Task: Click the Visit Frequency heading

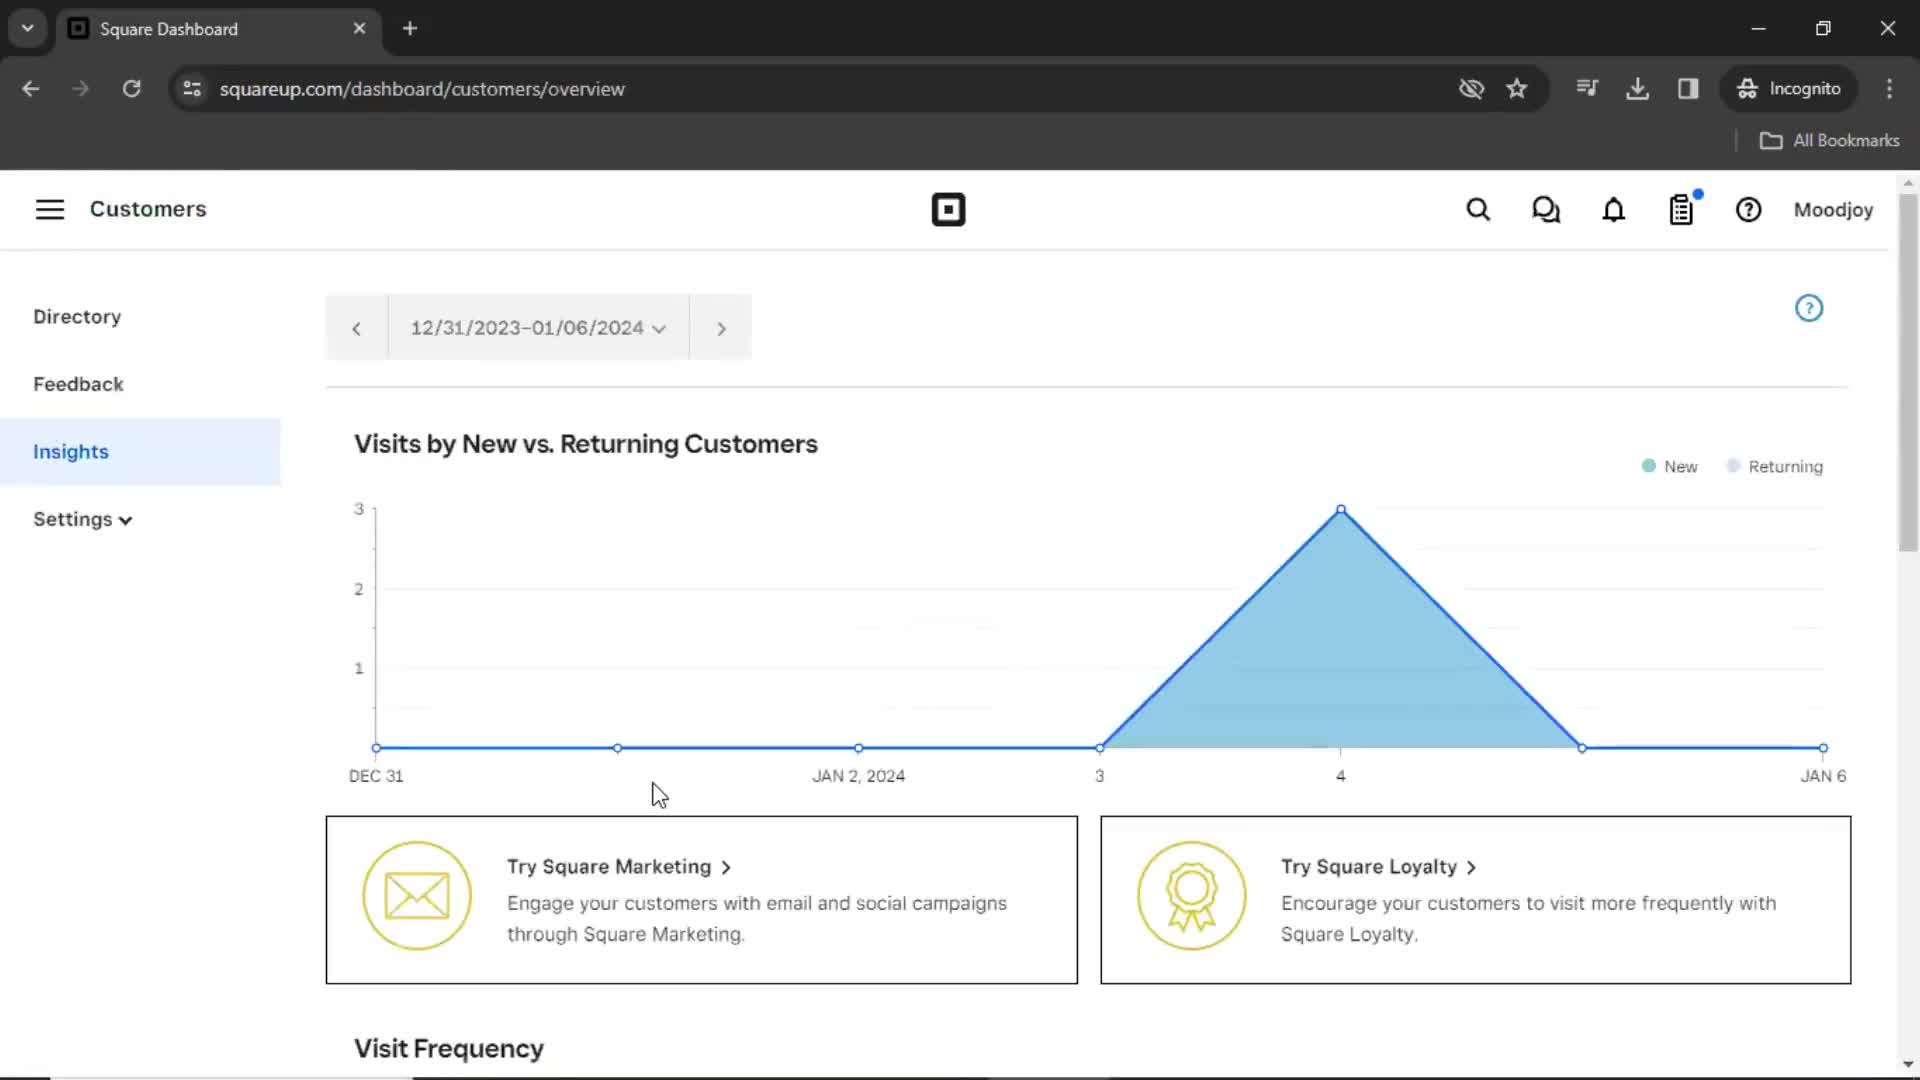Action: click(x=449, y=1049)
